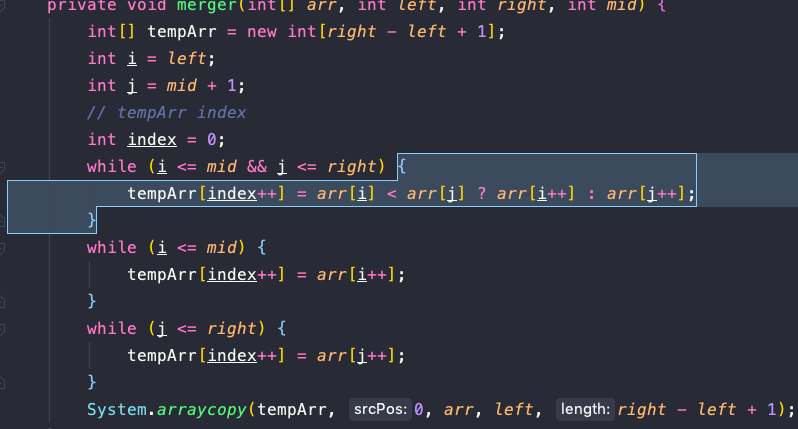
Task: Fold the while (i <= mid && j <= right) loop
Action: (2, 167)
